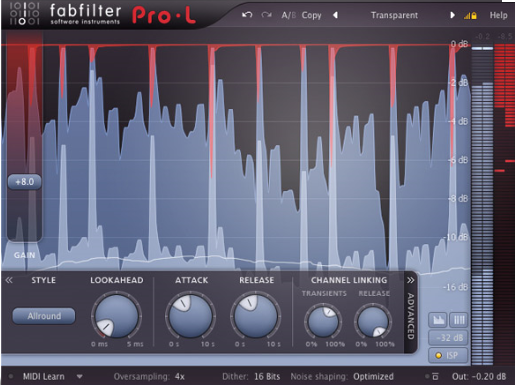This screenshot has height=385, width=515.
Task: Click the Out -0.20 dB value field
Action: point(479,377)
